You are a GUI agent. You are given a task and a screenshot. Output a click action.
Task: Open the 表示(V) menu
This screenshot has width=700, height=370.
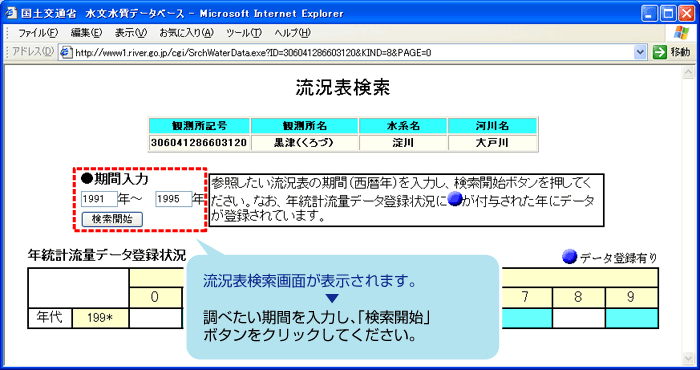[130, 33]
